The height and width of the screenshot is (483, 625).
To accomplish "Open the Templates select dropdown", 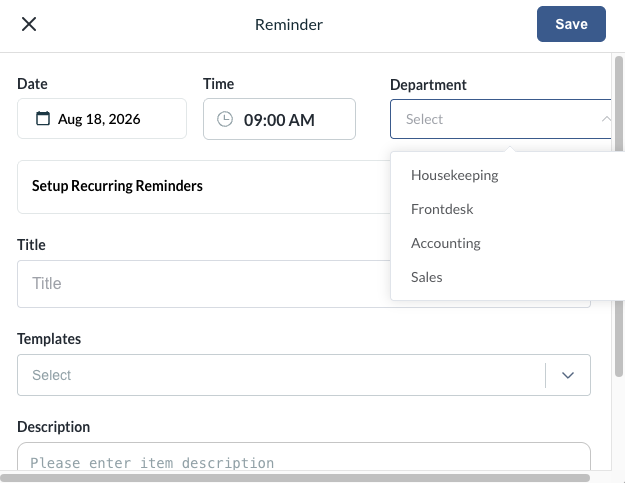I will tap(304, 375).
